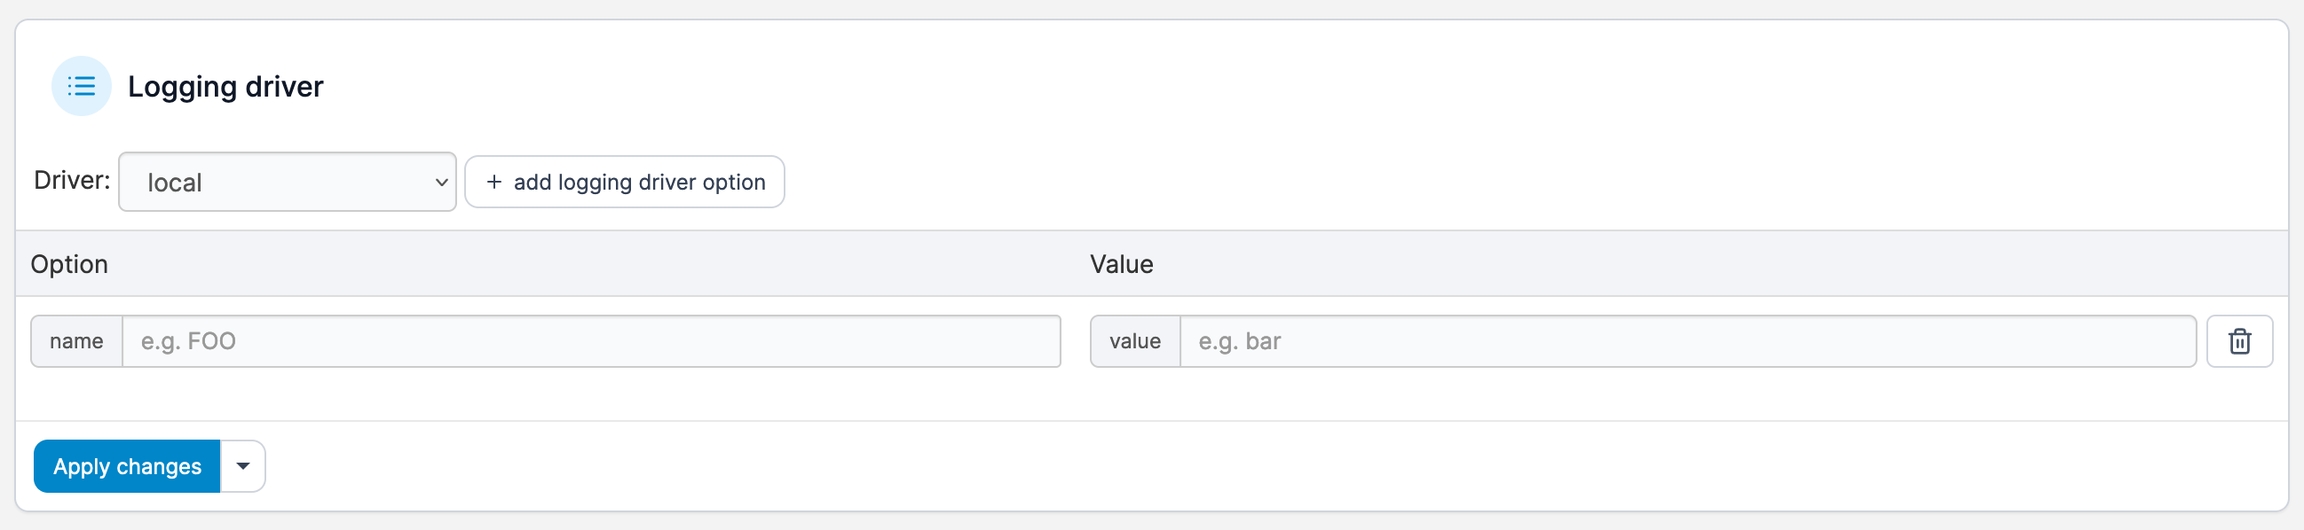Focus the option name field e.g. FOO
2304x530 pixels.
[x=591, y=342]
